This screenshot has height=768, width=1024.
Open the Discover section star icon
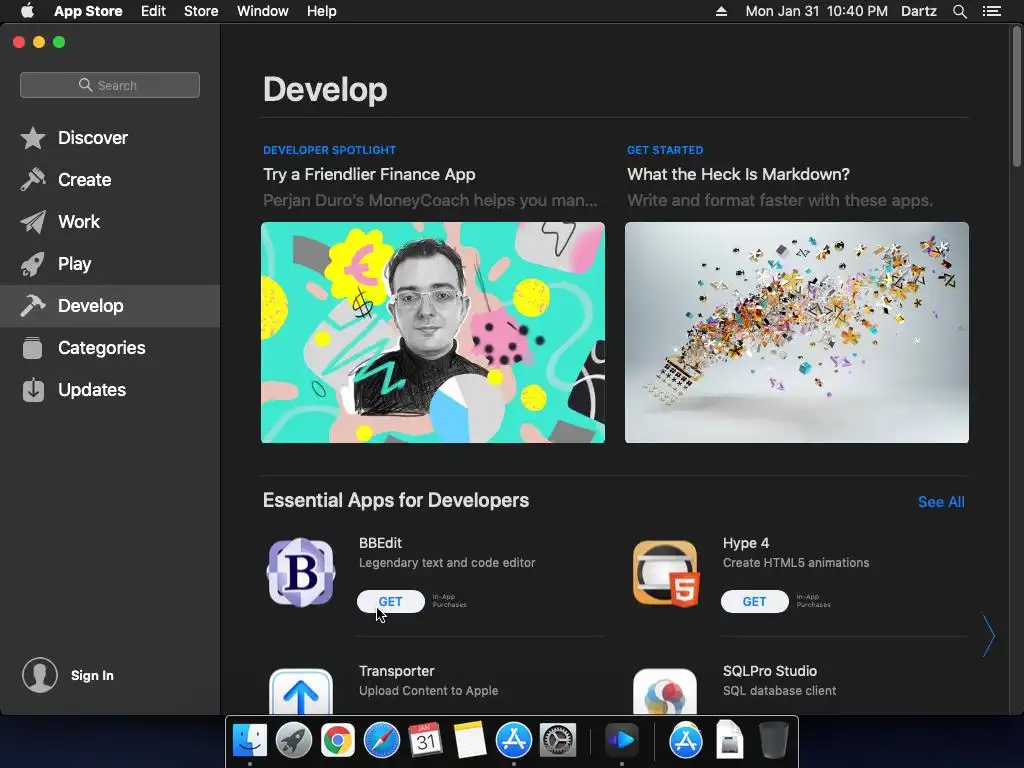pos(33,138)
